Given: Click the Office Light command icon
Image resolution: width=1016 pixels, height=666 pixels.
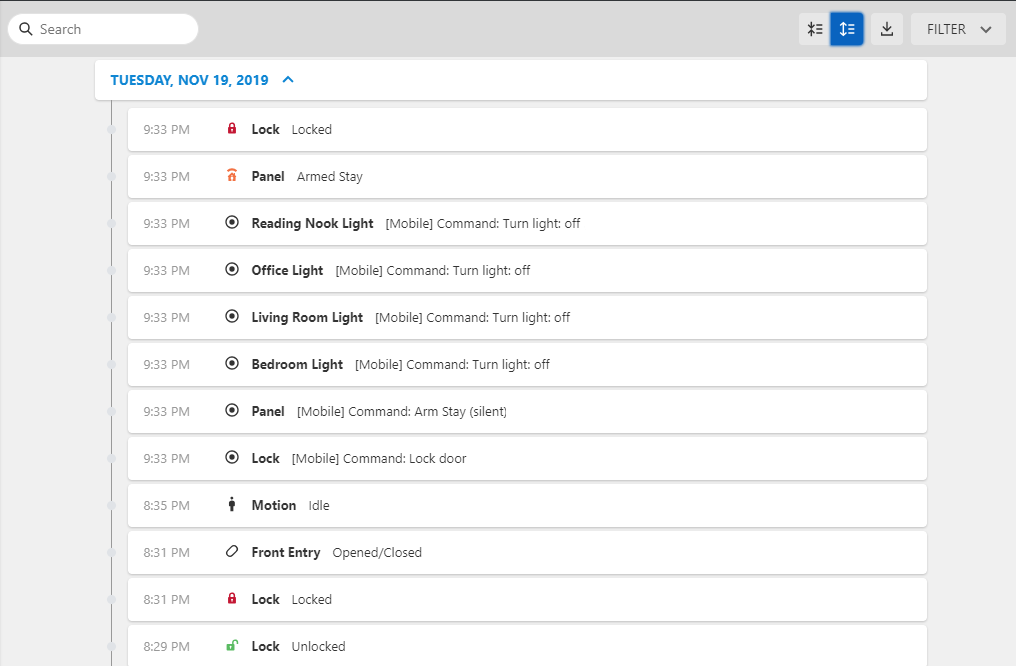Looking at the screenshot, I should [x=232, y=270].
